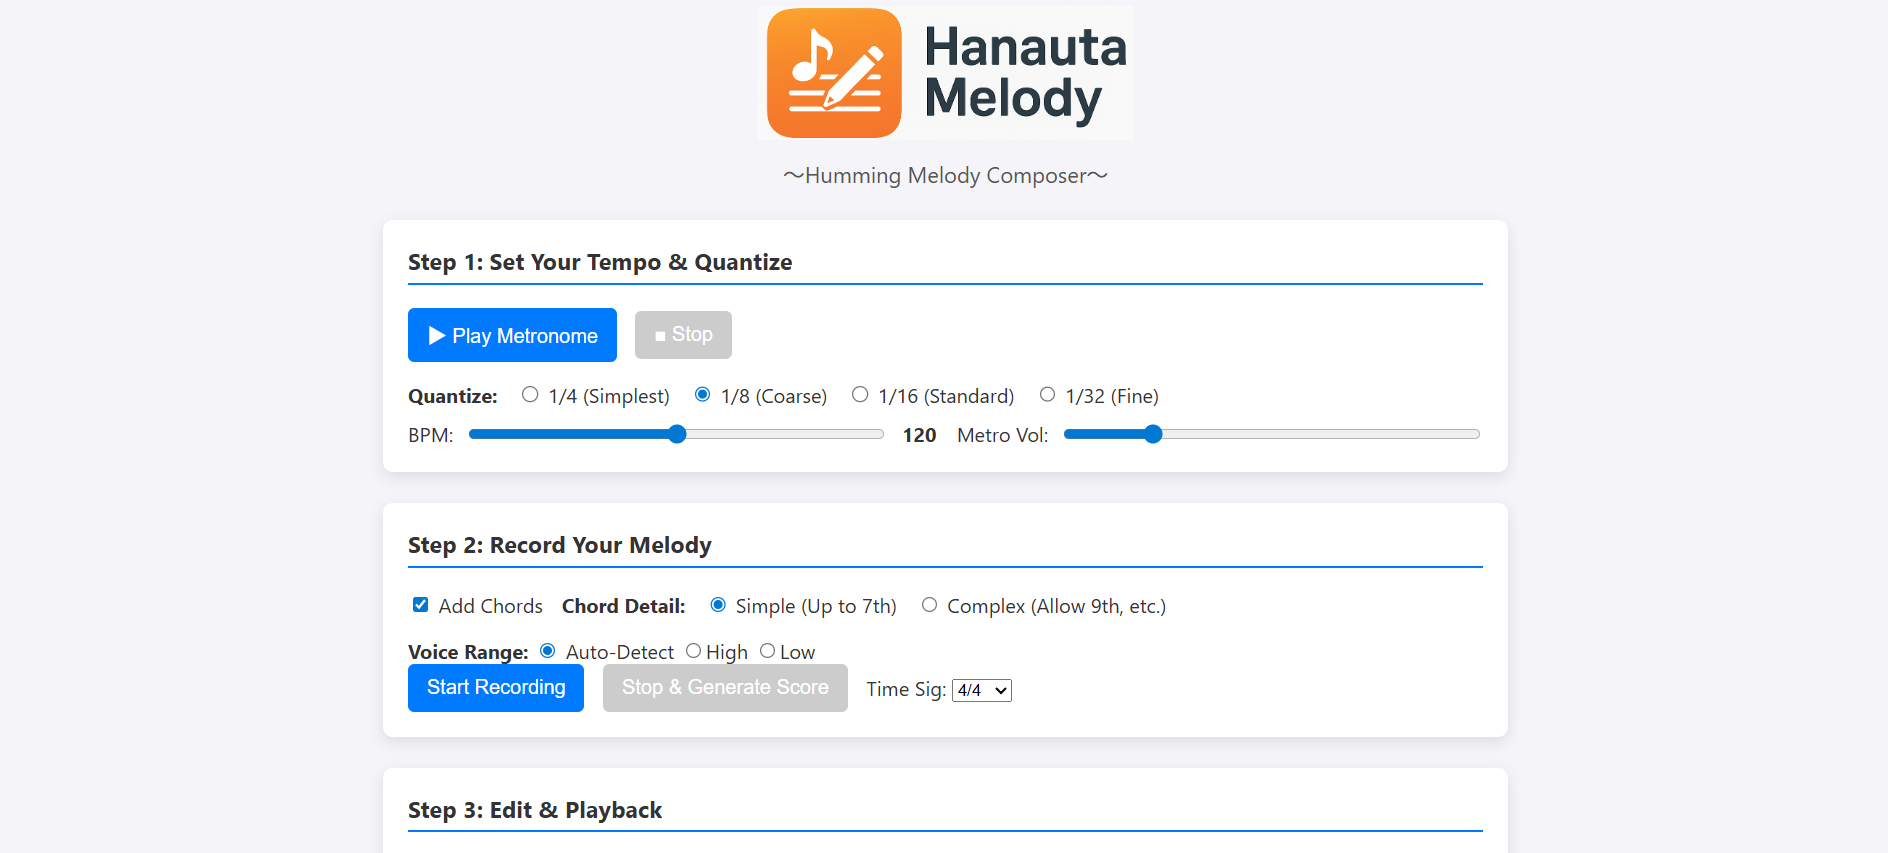The image size is (1888, 853).
Task: Select 1/4 (Simplest) quantize option
Action: click(530, 395)
